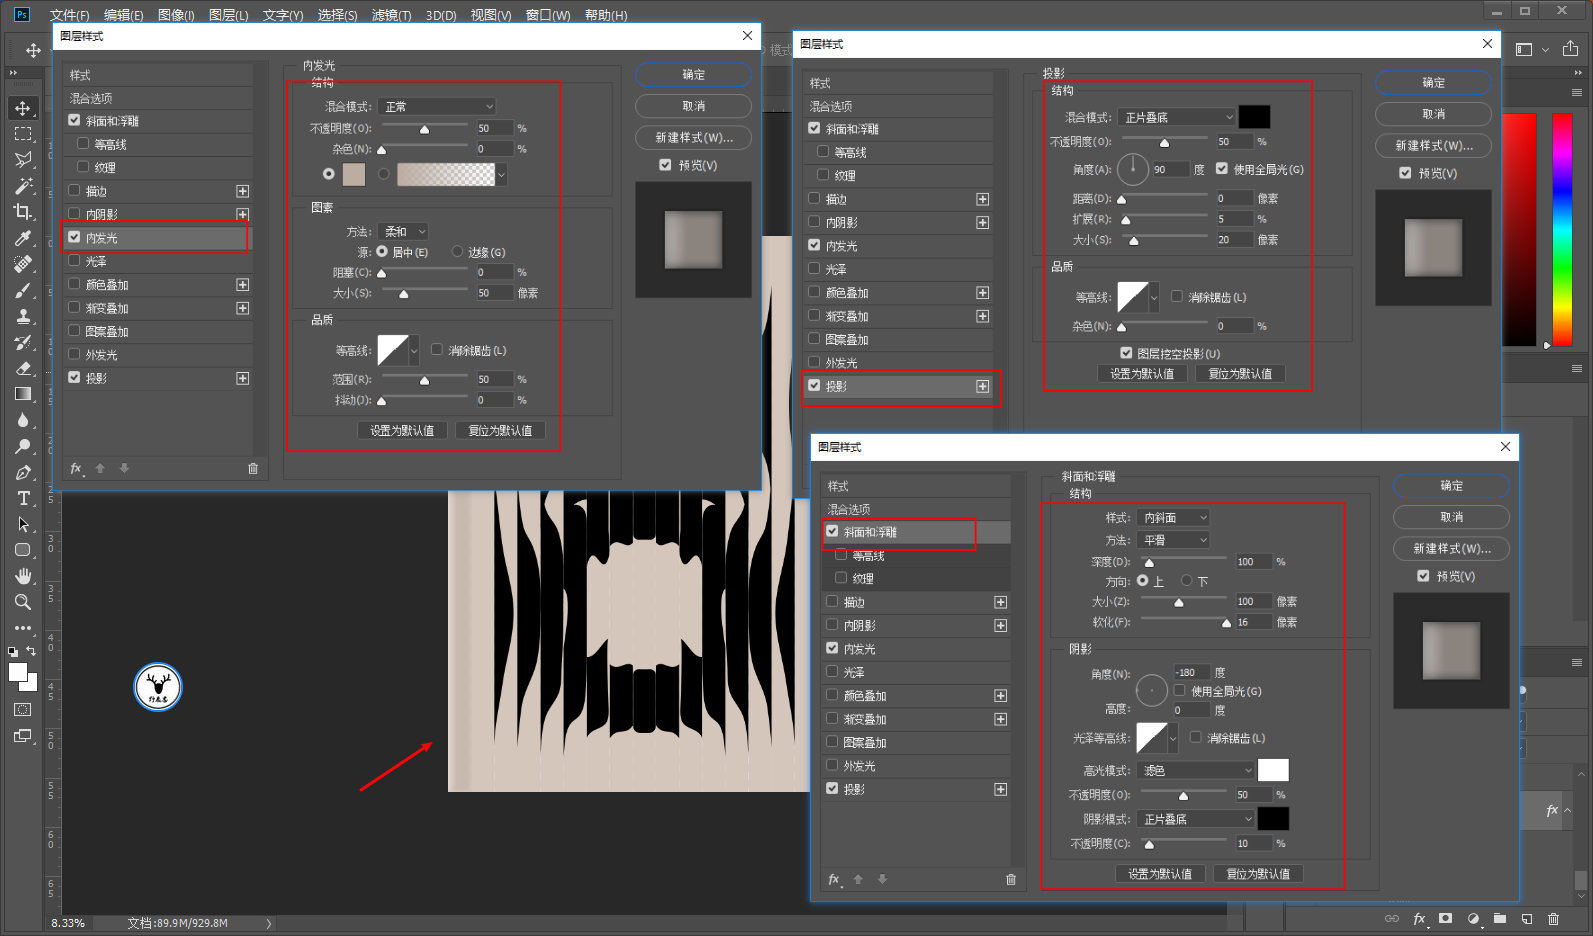Click 复位为默认值 in the 斜面和浮雕 panel
This screenshot has width=1593, height=936.
(x=1258, y=874)
